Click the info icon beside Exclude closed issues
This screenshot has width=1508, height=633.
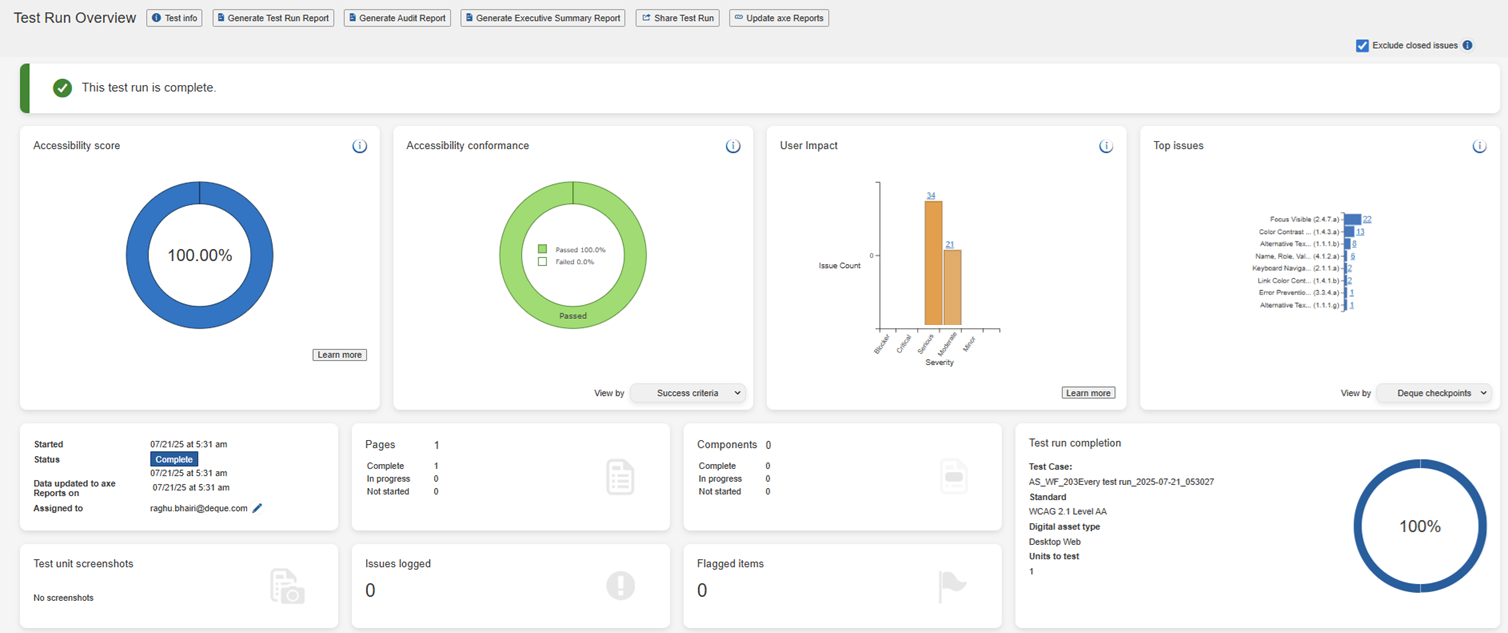(x=1467, y=45)
